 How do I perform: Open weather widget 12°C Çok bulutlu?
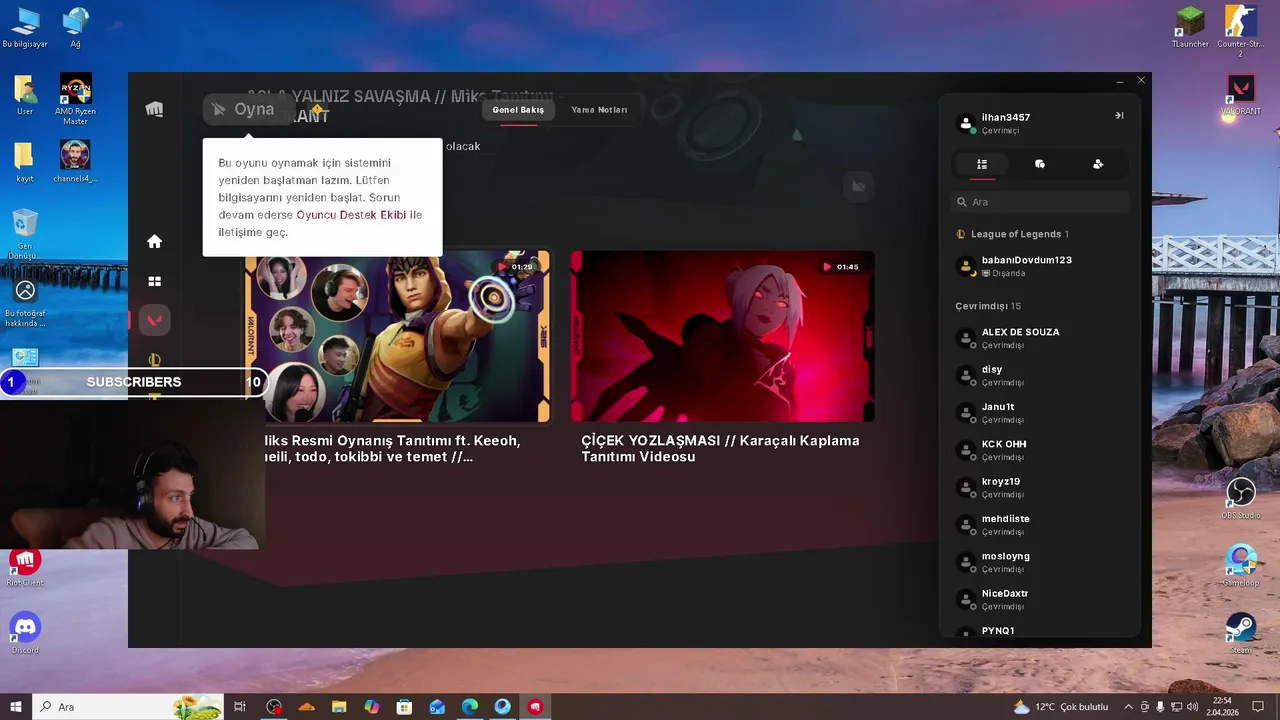coord(1060,707)
